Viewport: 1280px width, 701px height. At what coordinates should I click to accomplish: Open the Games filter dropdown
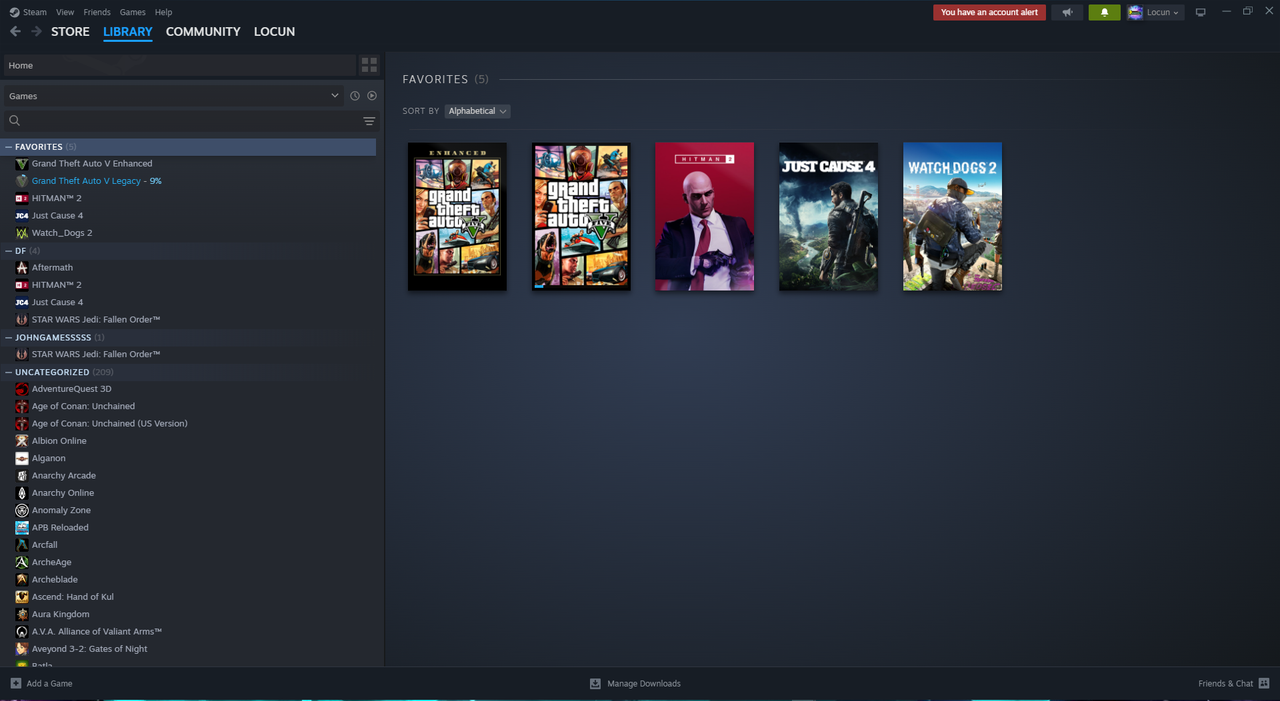[x=172, y=96]
